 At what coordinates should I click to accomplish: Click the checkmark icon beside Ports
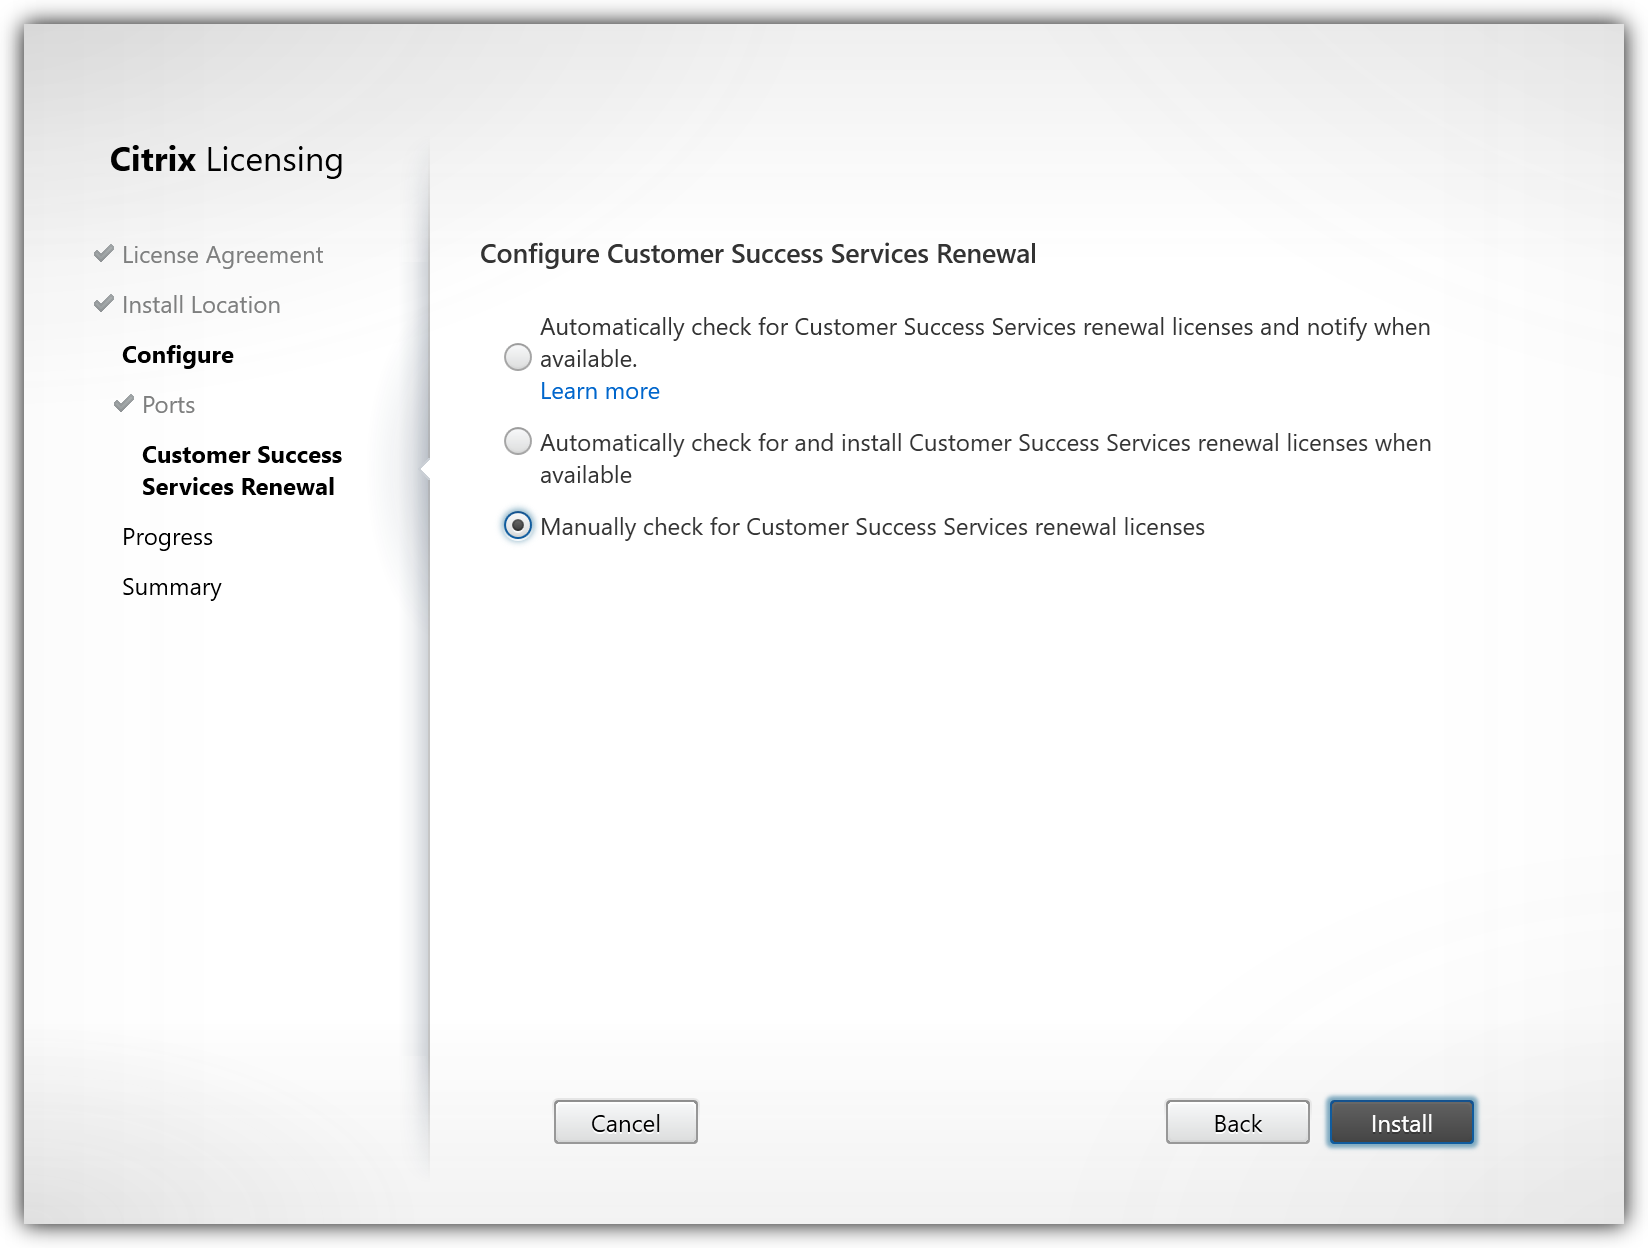tap(123, 404)
